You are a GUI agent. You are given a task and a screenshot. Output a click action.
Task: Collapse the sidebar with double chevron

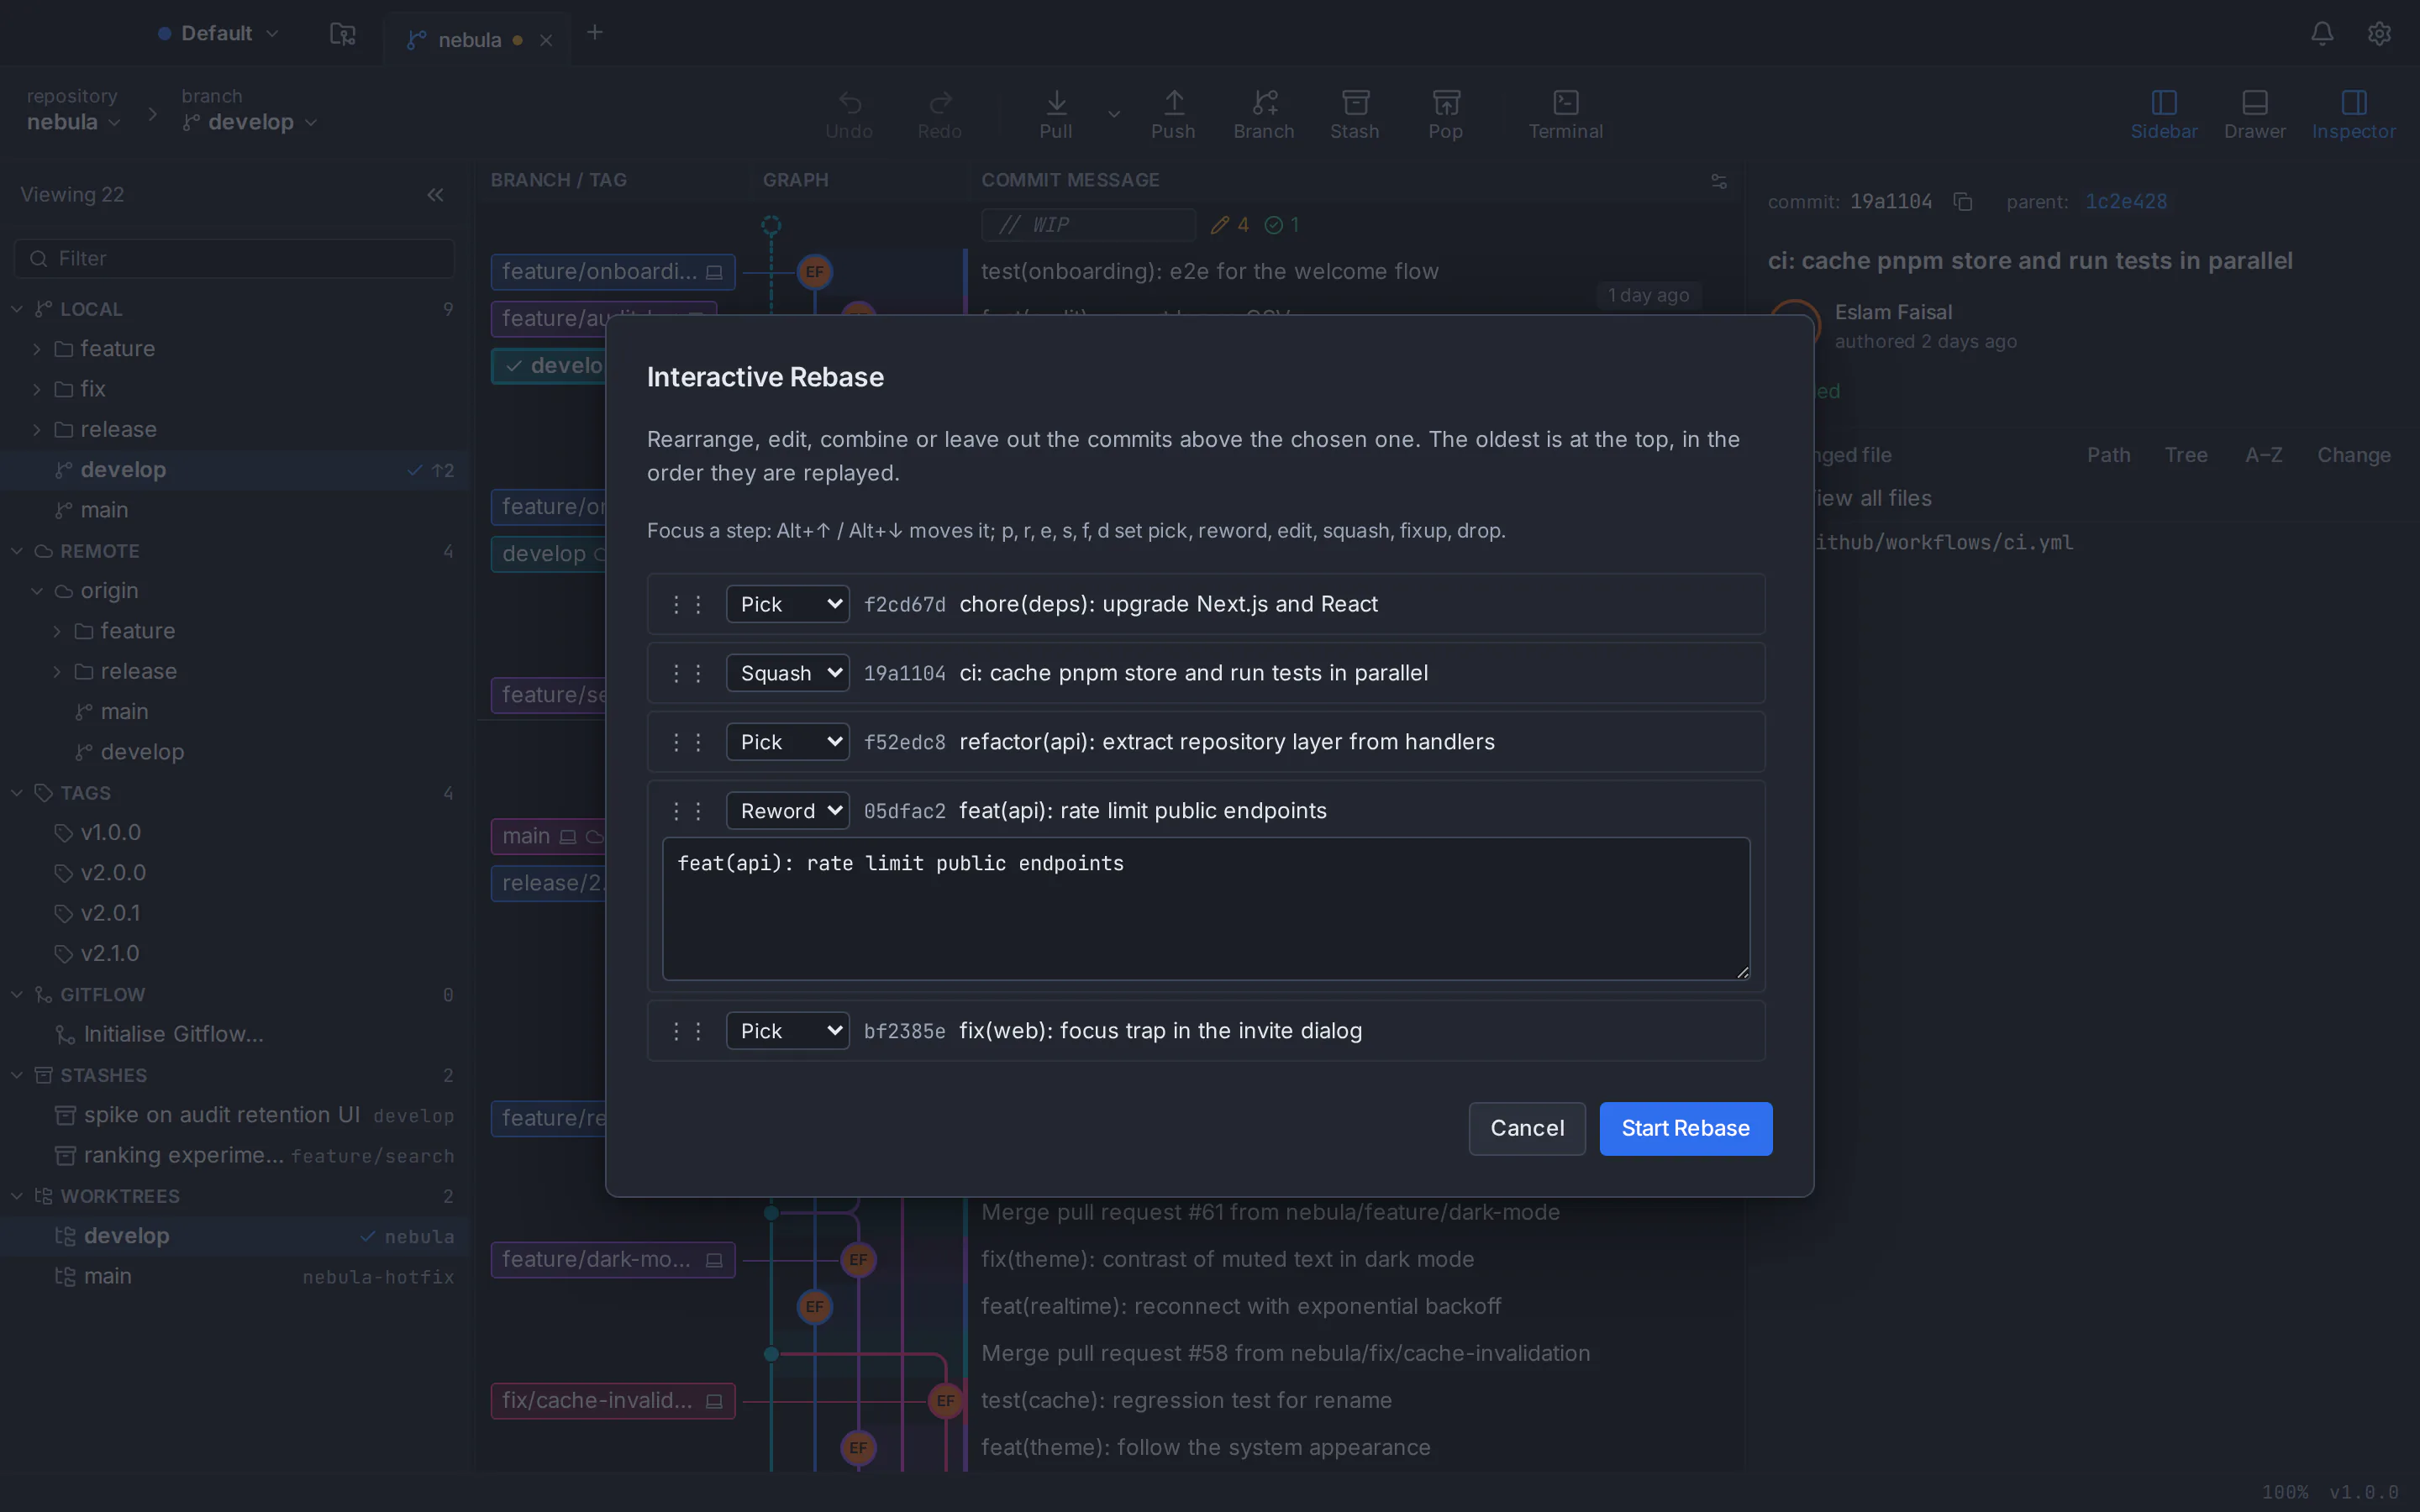[x=435, y=195]
